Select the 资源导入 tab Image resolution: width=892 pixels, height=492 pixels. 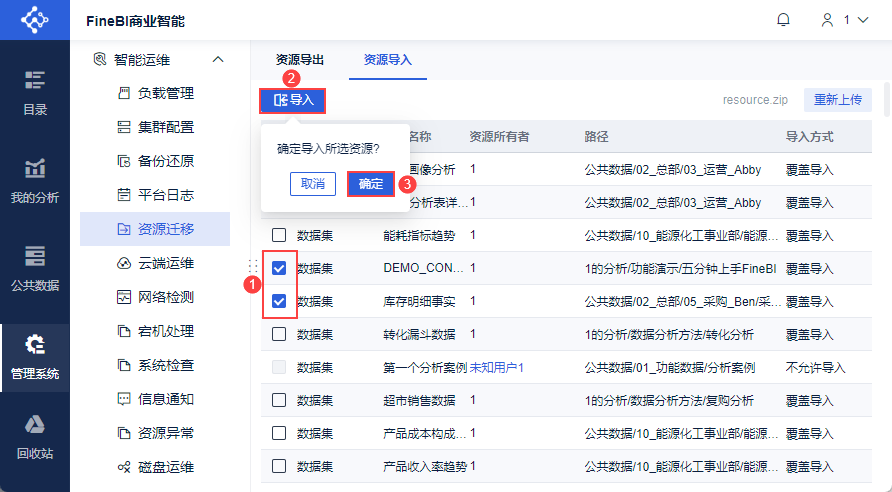pos(388,60)
